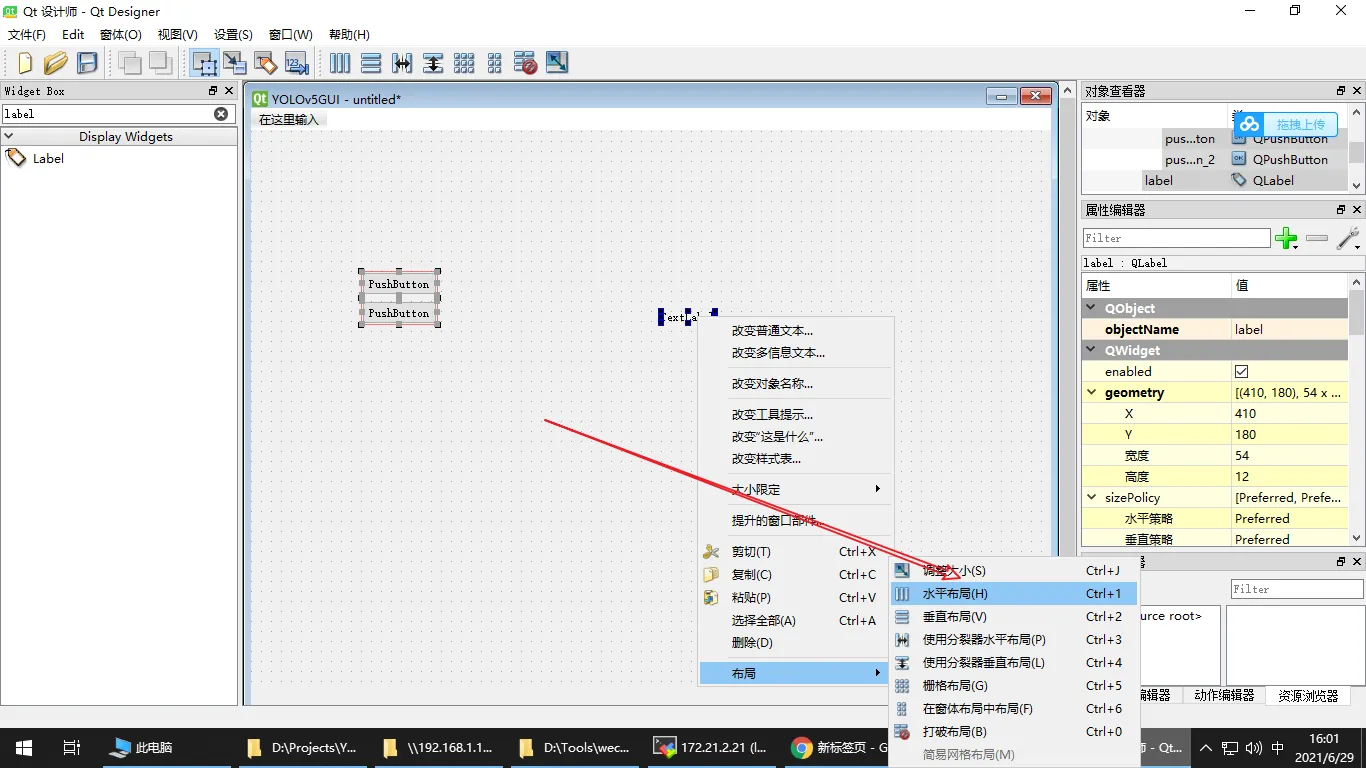Click the Save floppy disk toolbar icon
The height and width of the screenshot is (768, 1366).
pyautogui.click(x=87, y=63)
